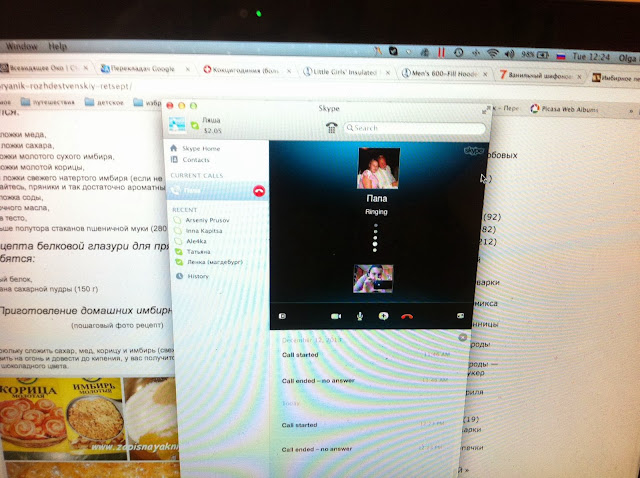Viewport: 640px width, 478px height.
Task: Select Inna Kapitsa in Recent list
Action: tap(204, 231)
